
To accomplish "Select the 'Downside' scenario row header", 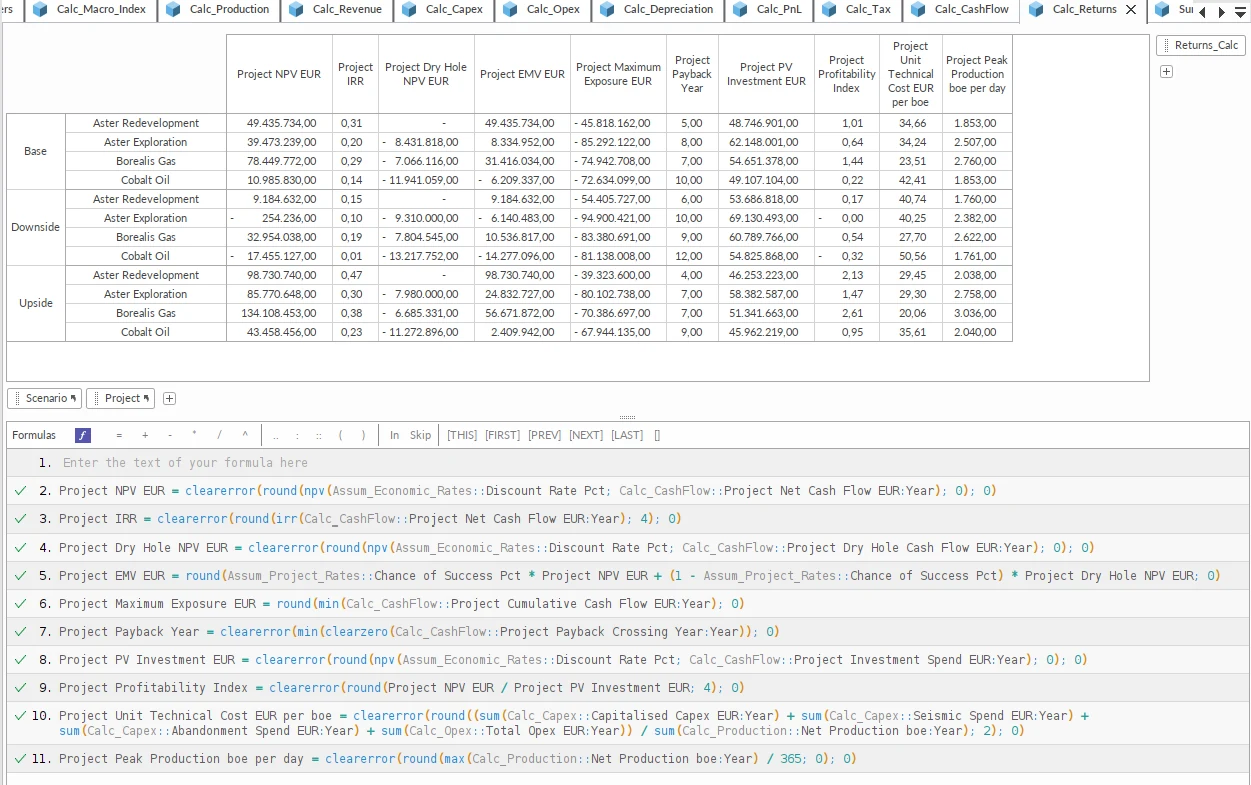I will [x=36, y=227].
